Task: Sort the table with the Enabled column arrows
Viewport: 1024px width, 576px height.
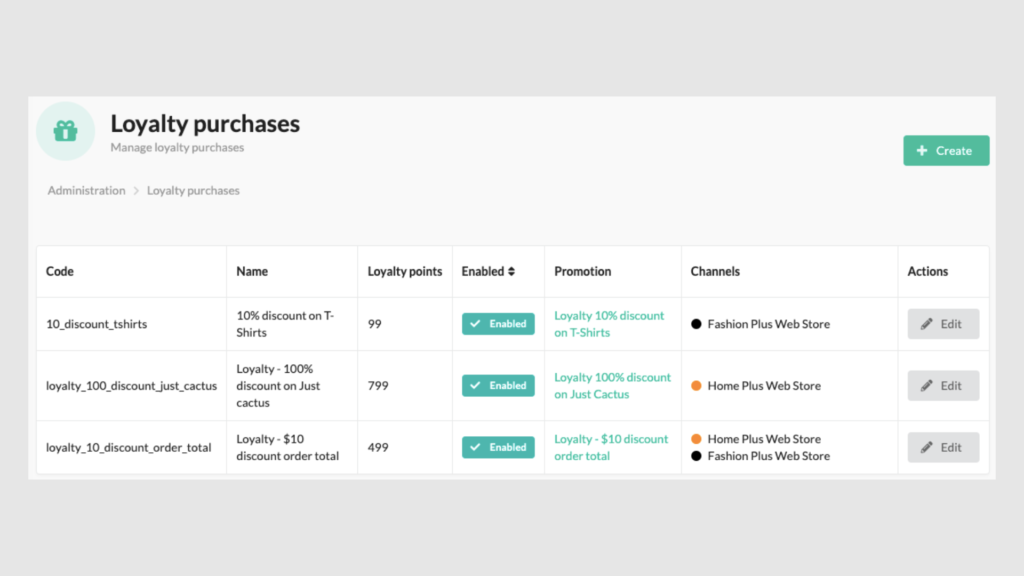Action: click(x=511, y=271)
